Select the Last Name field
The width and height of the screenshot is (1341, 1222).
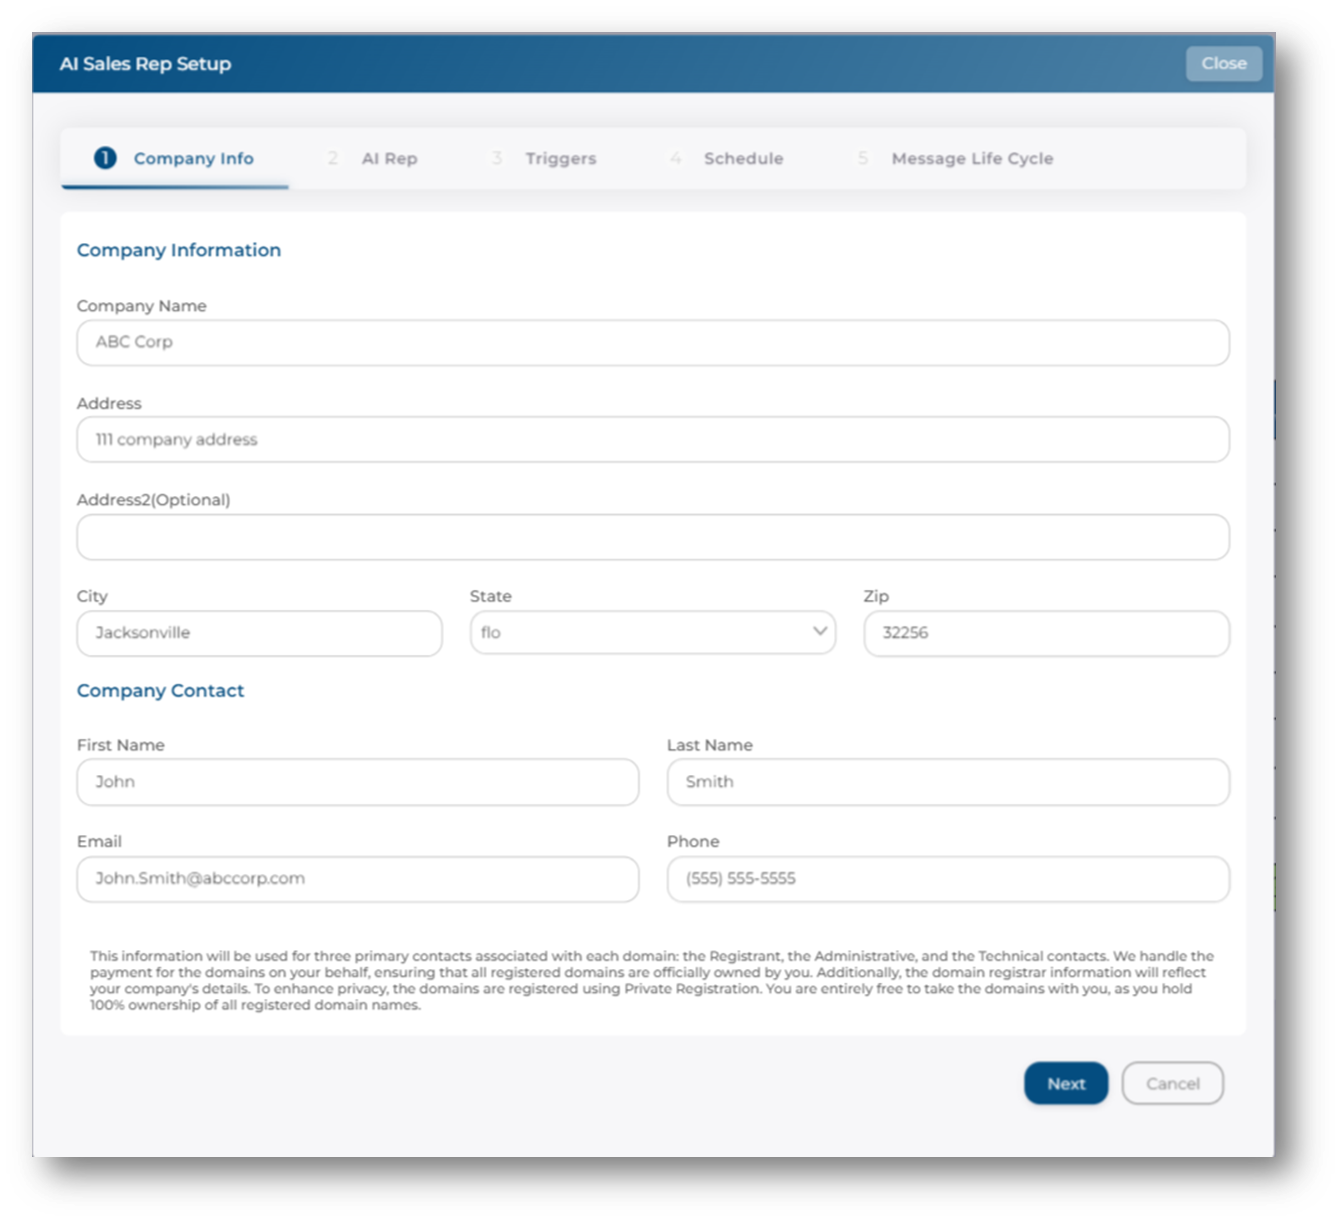pyautogui.click(x=948, y=782)
